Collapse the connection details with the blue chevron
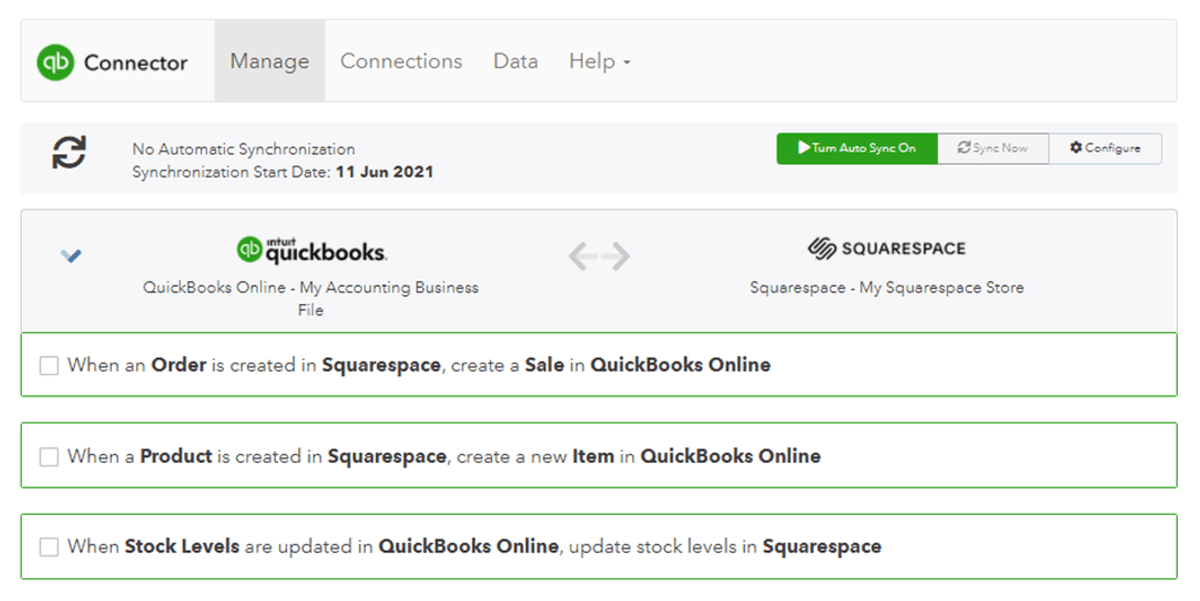 pos(70,255)
